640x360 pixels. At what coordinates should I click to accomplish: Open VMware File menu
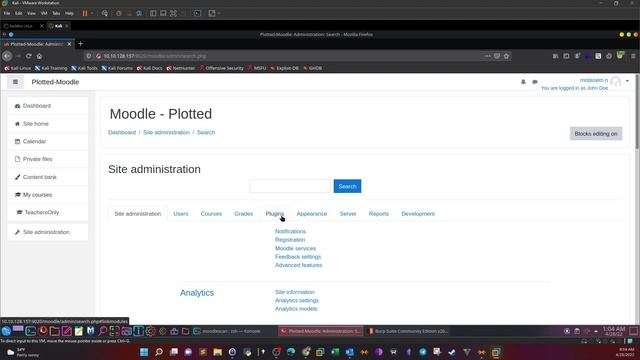click(7, 13)
